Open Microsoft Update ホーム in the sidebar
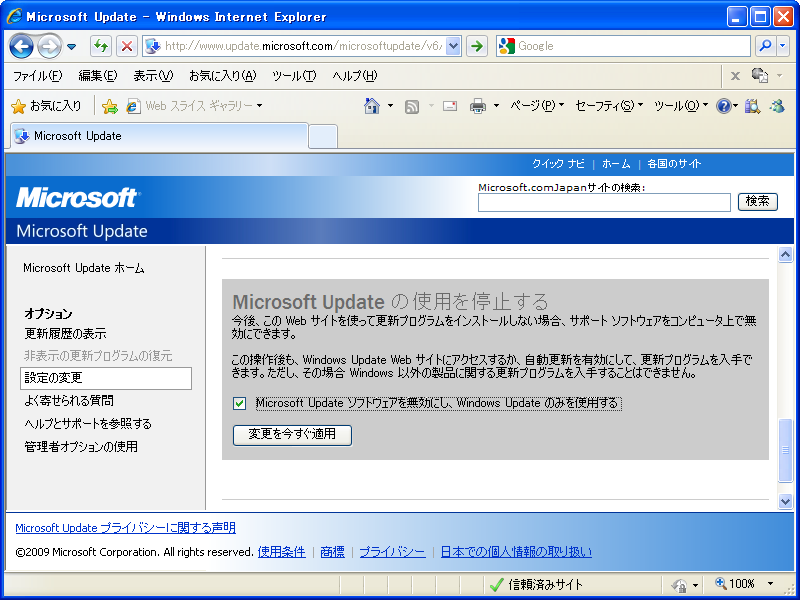Image resolution: width=800 pixels, height=600 pixels. [x=84, y=268]
